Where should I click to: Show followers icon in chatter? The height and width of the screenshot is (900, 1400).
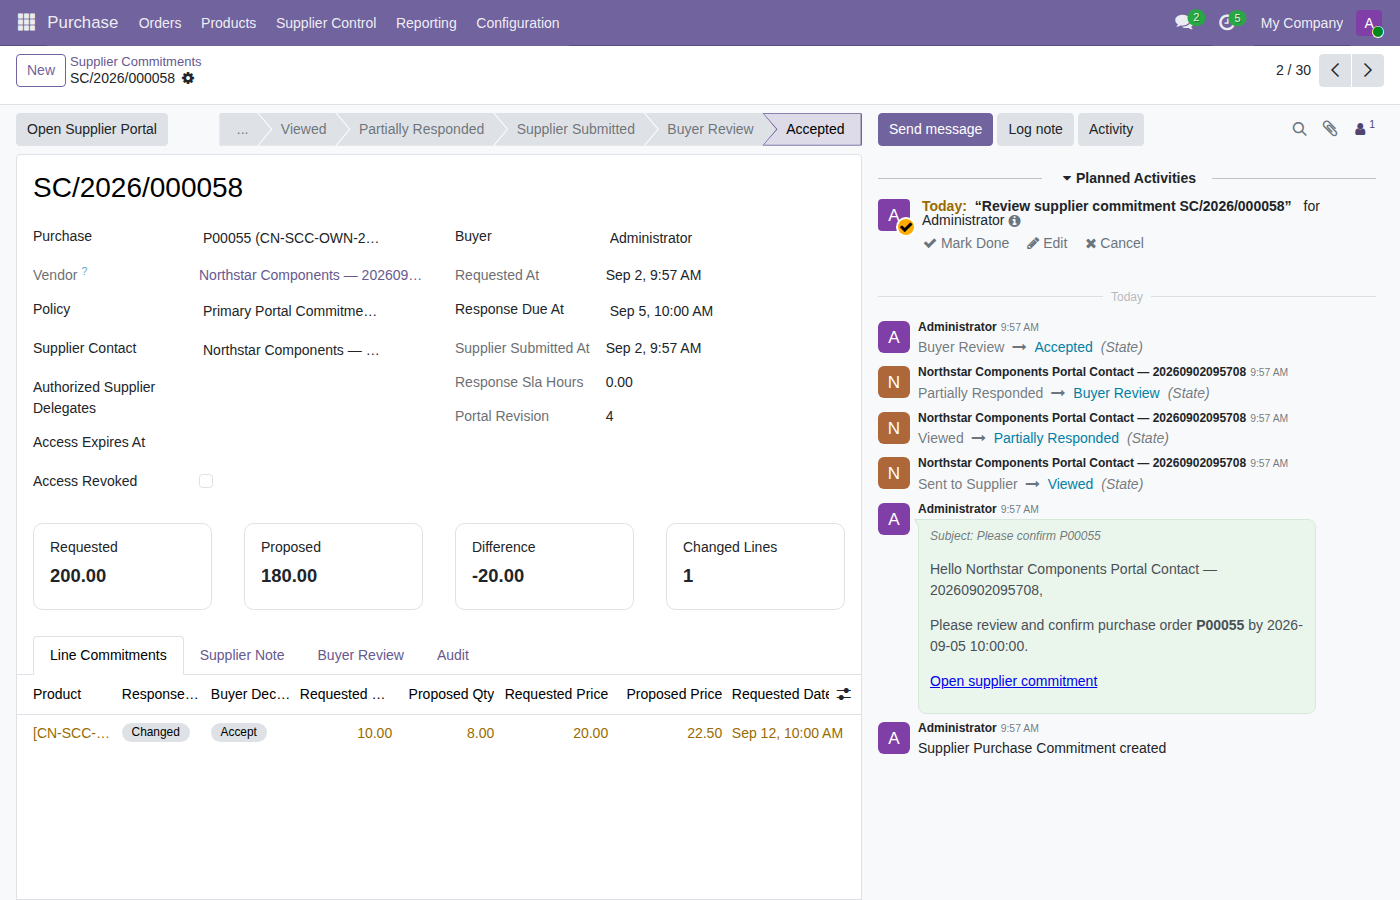click(x=1364, y=129)
